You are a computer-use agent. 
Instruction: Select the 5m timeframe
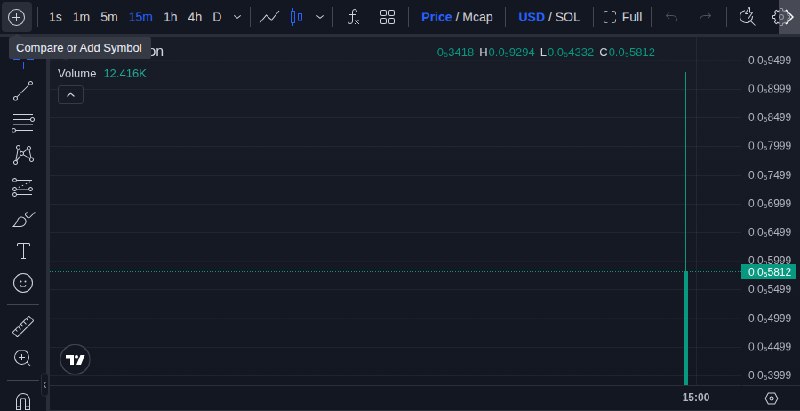coord(109,17)
